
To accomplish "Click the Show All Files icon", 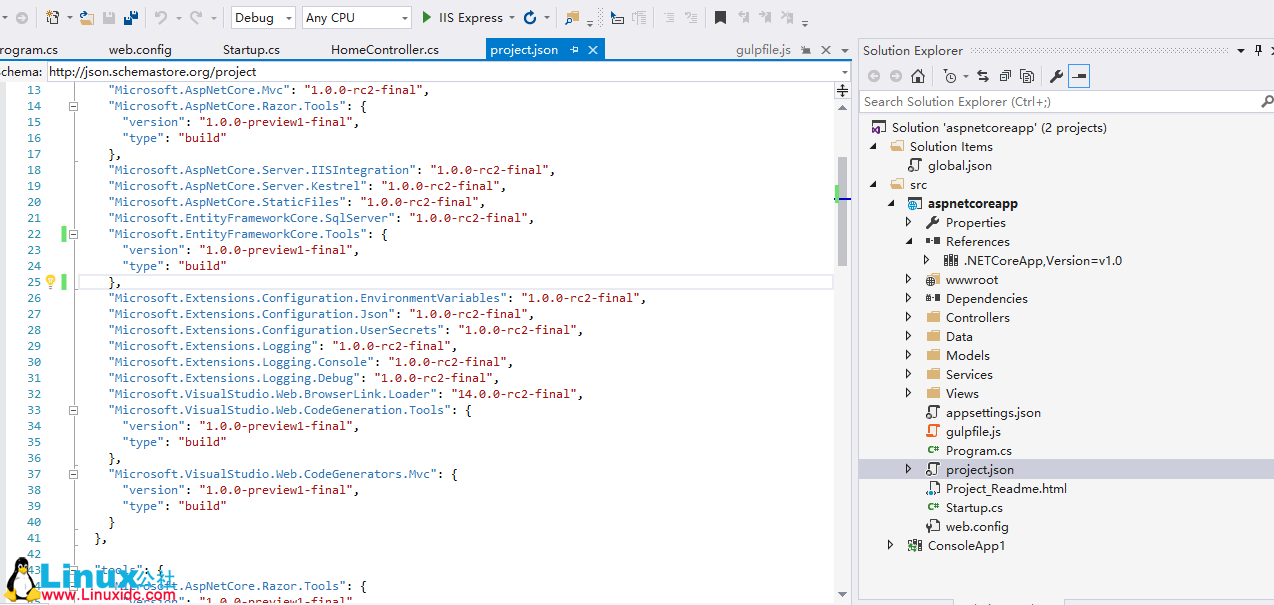I will pos(1026,76).
